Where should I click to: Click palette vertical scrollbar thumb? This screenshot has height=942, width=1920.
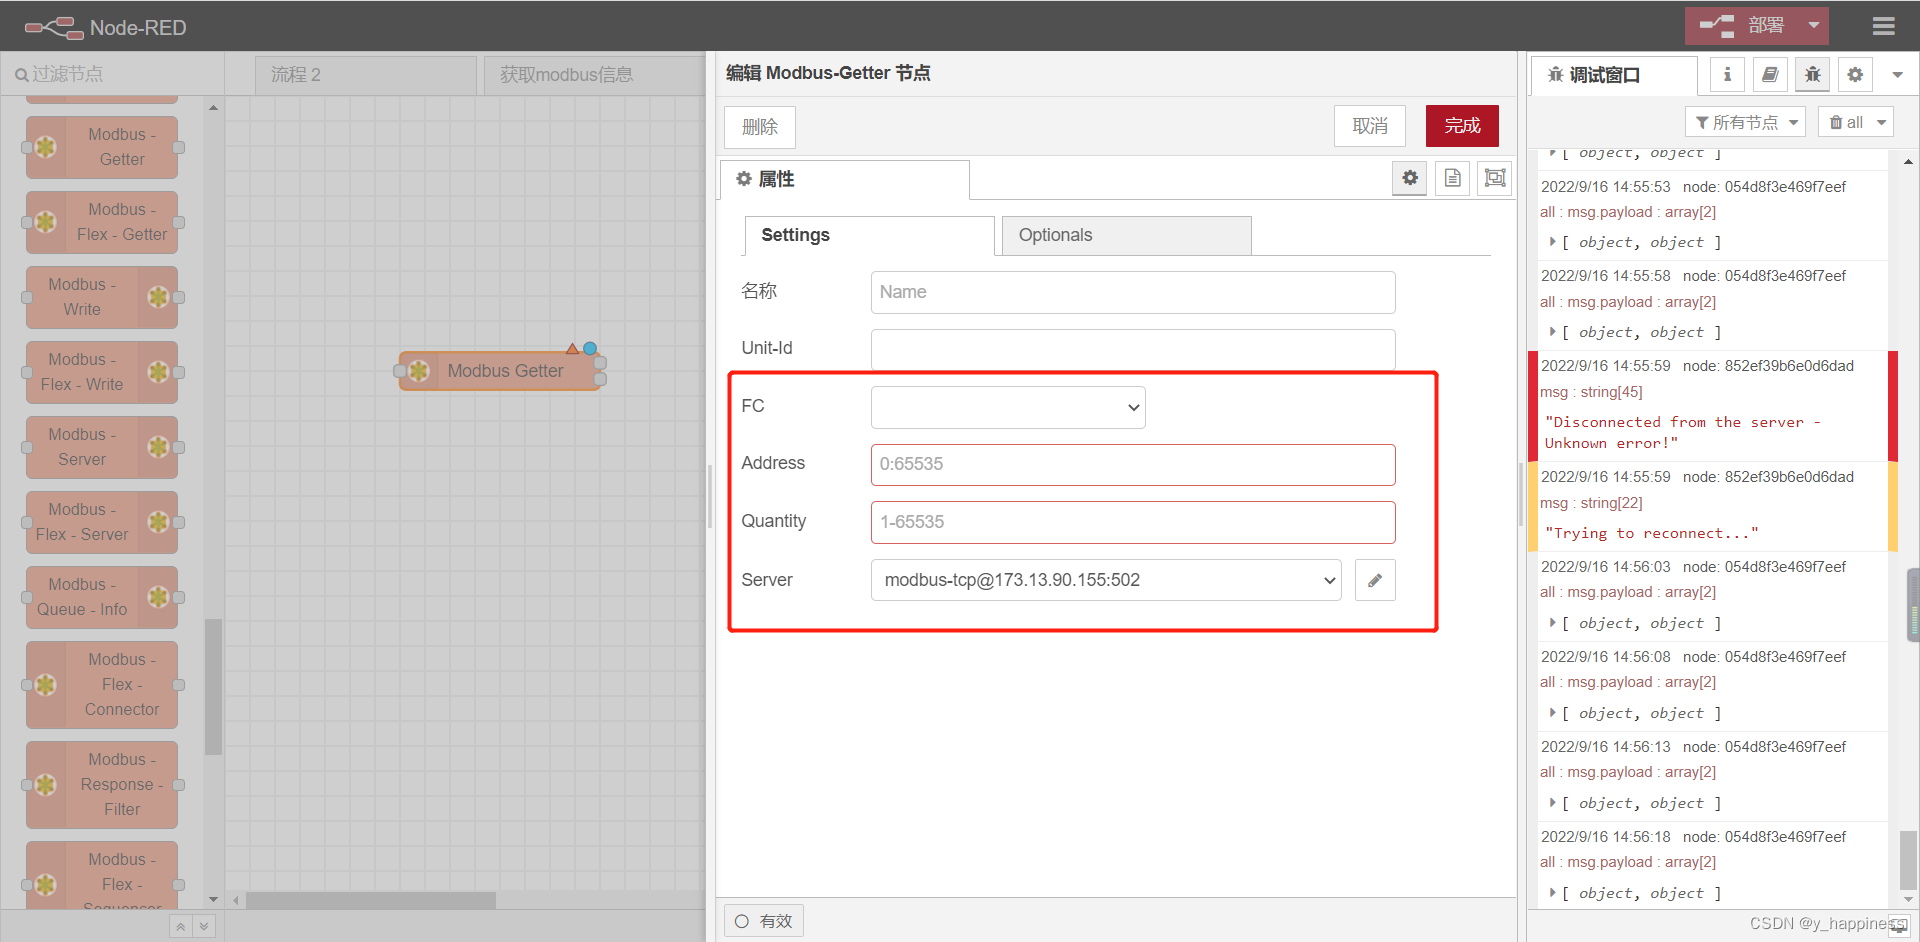pyautogui.click(x=213, y=687)
